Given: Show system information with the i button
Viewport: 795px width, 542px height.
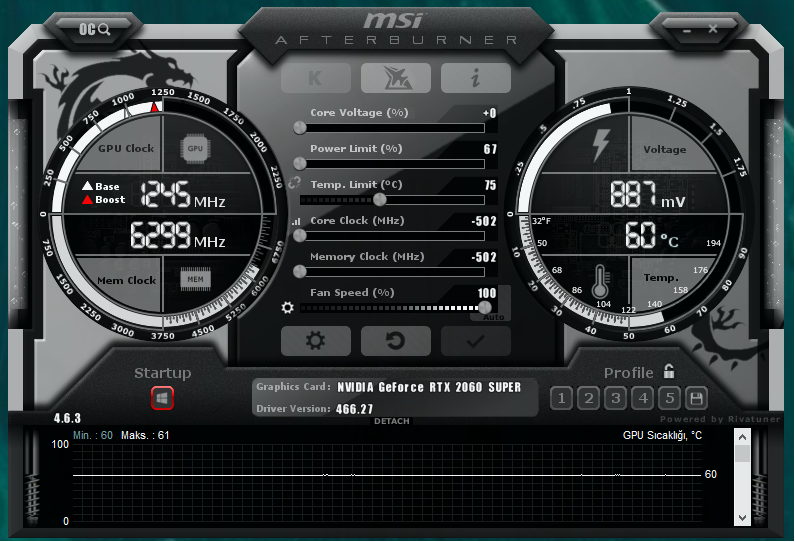Looking at the screenshot, I should [476, 78].
